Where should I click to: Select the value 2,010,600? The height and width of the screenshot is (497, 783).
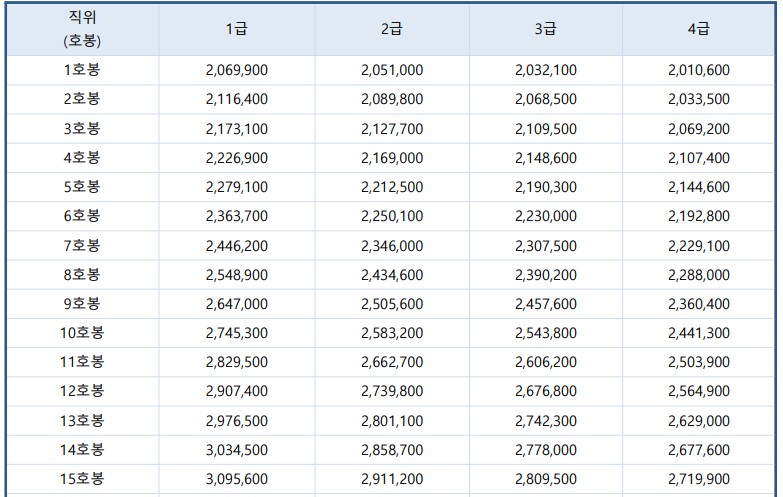point(699,70)
